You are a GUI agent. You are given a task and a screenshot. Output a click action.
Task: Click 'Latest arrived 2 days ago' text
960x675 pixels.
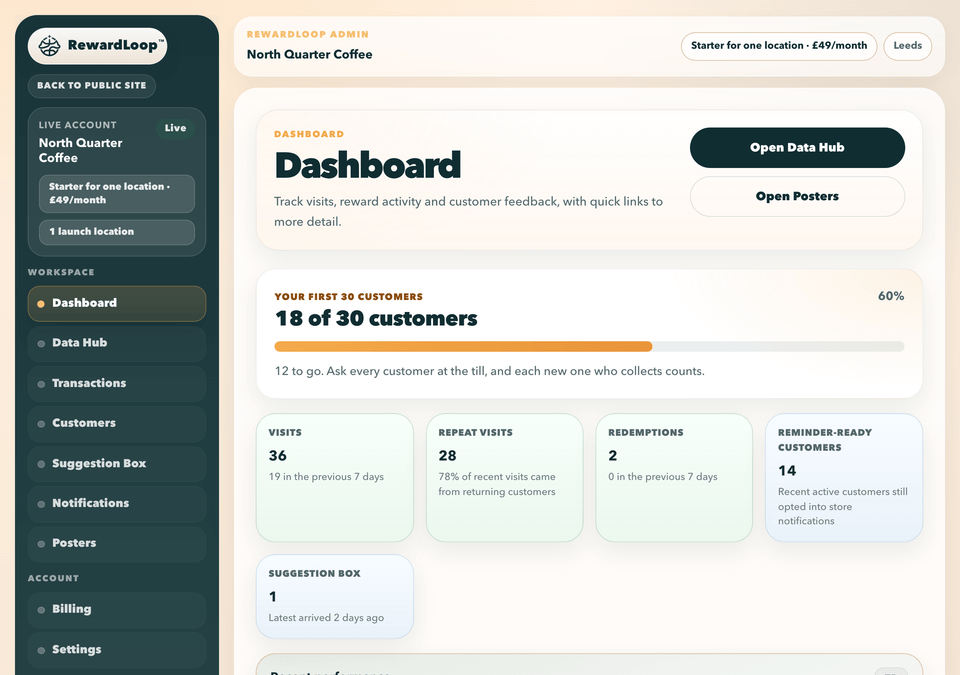tap(326, 617)
